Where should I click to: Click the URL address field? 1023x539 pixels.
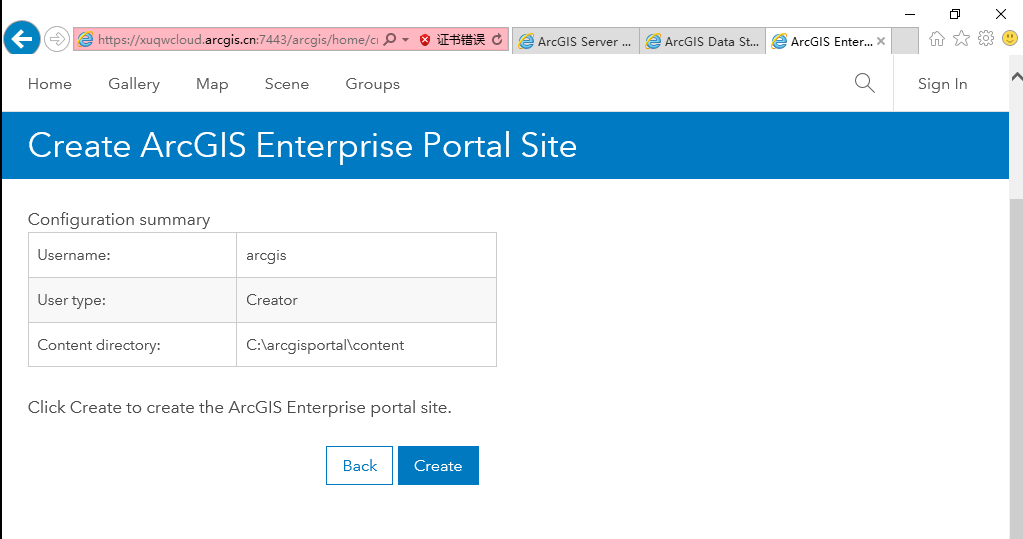(x=237, y=40)
